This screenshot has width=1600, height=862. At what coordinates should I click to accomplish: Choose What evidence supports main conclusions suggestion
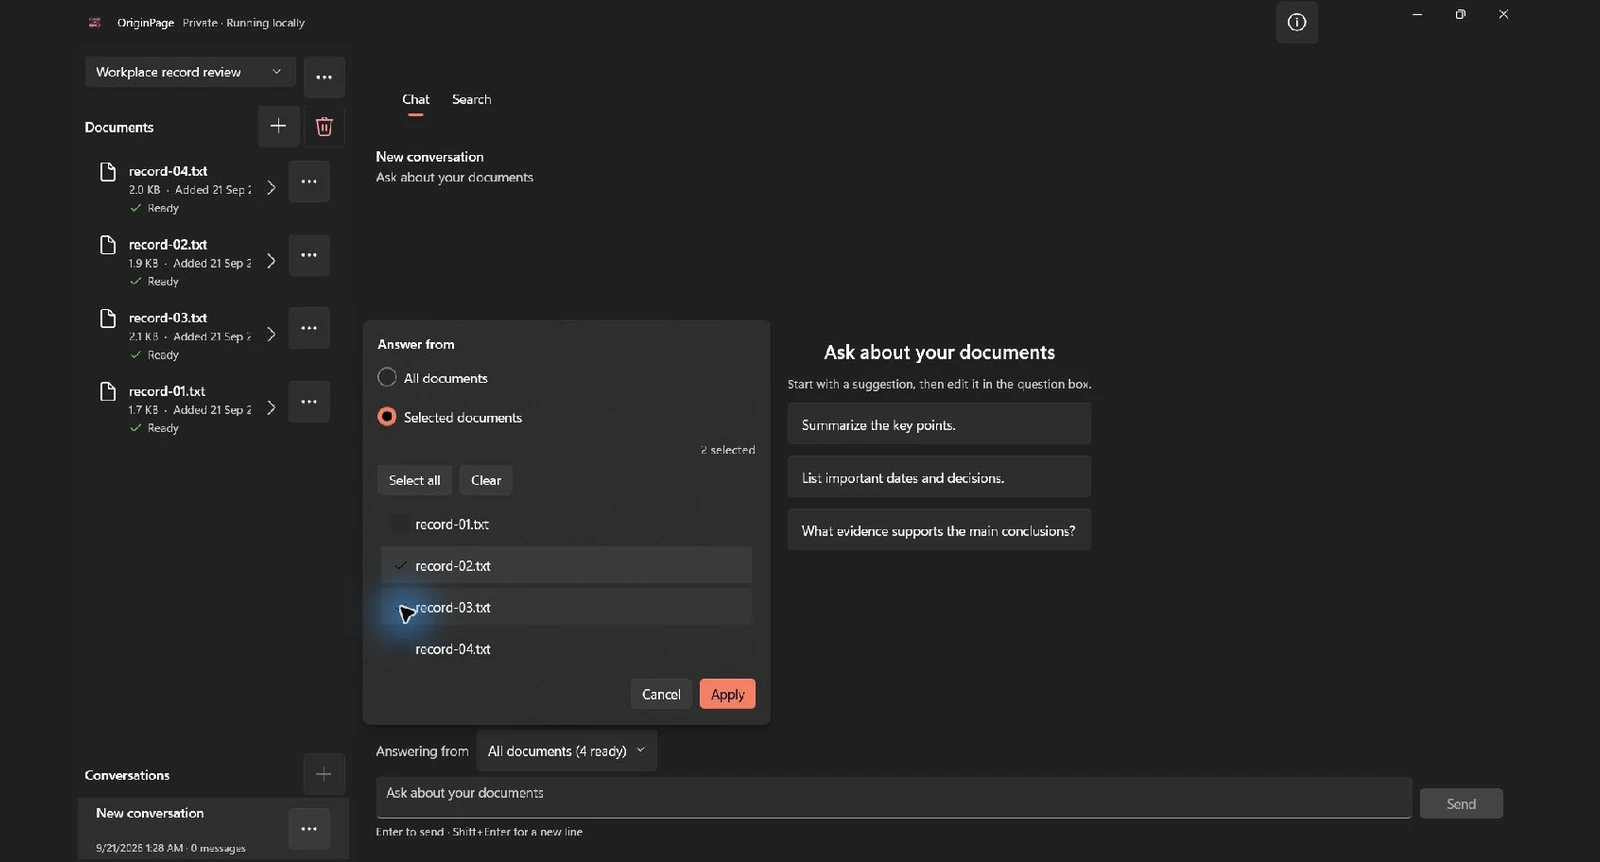pos(939,530)
